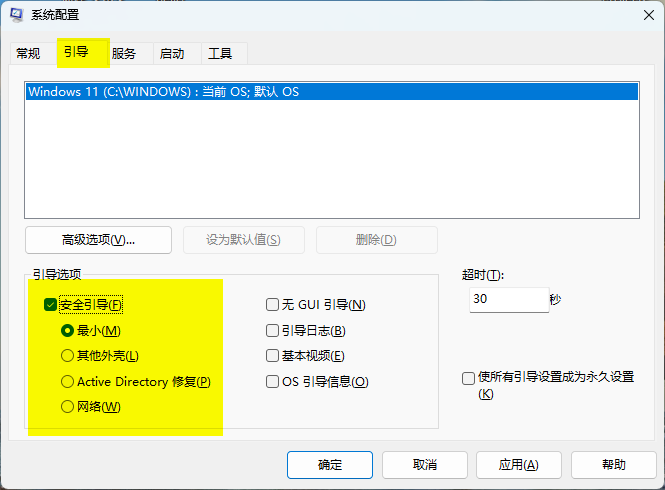Click the 超时 seconds input field
665x490 pixels.
pyautogui.click(x=509, y=300)
